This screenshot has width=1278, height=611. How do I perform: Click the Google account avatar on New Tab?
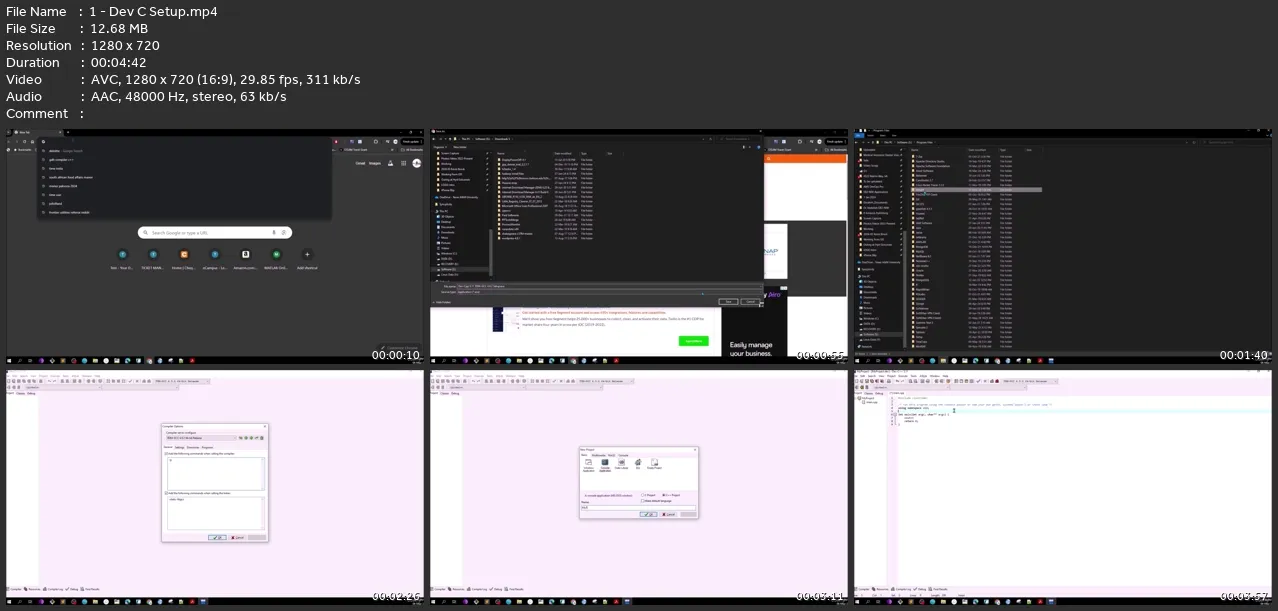pos(417,163)
